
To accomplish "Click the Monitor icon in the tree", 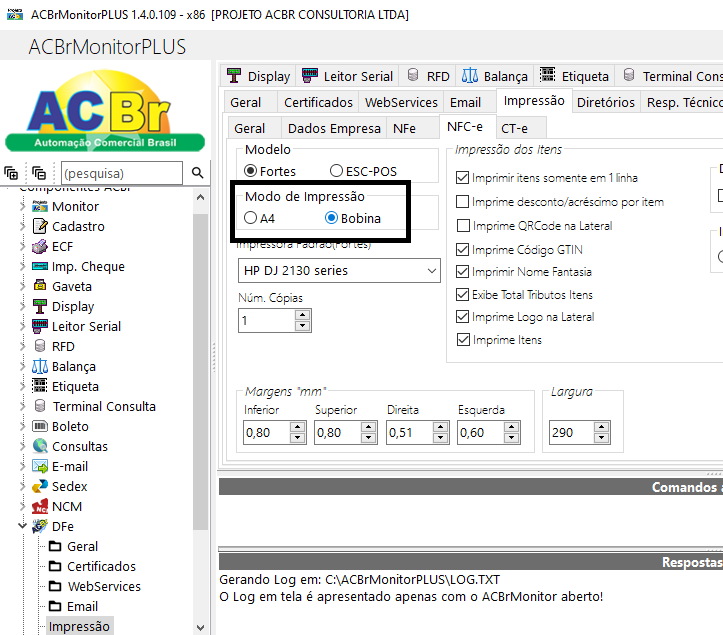I will (x=40, y=206).
